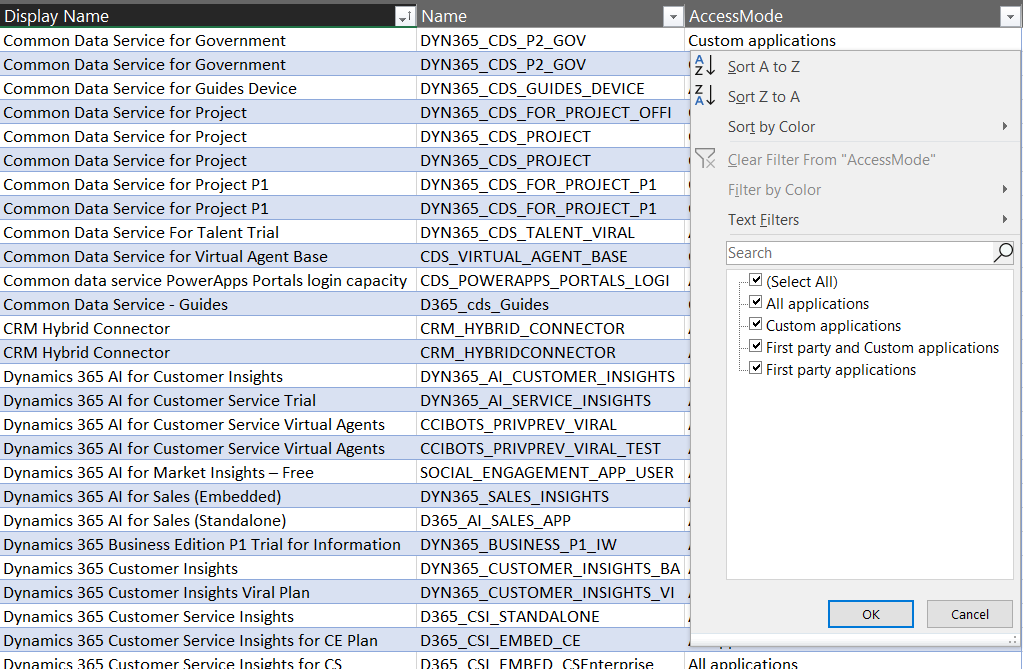Select the Display Name header cell
Screen dimensions: 1023x669
(x=208, y=16)
